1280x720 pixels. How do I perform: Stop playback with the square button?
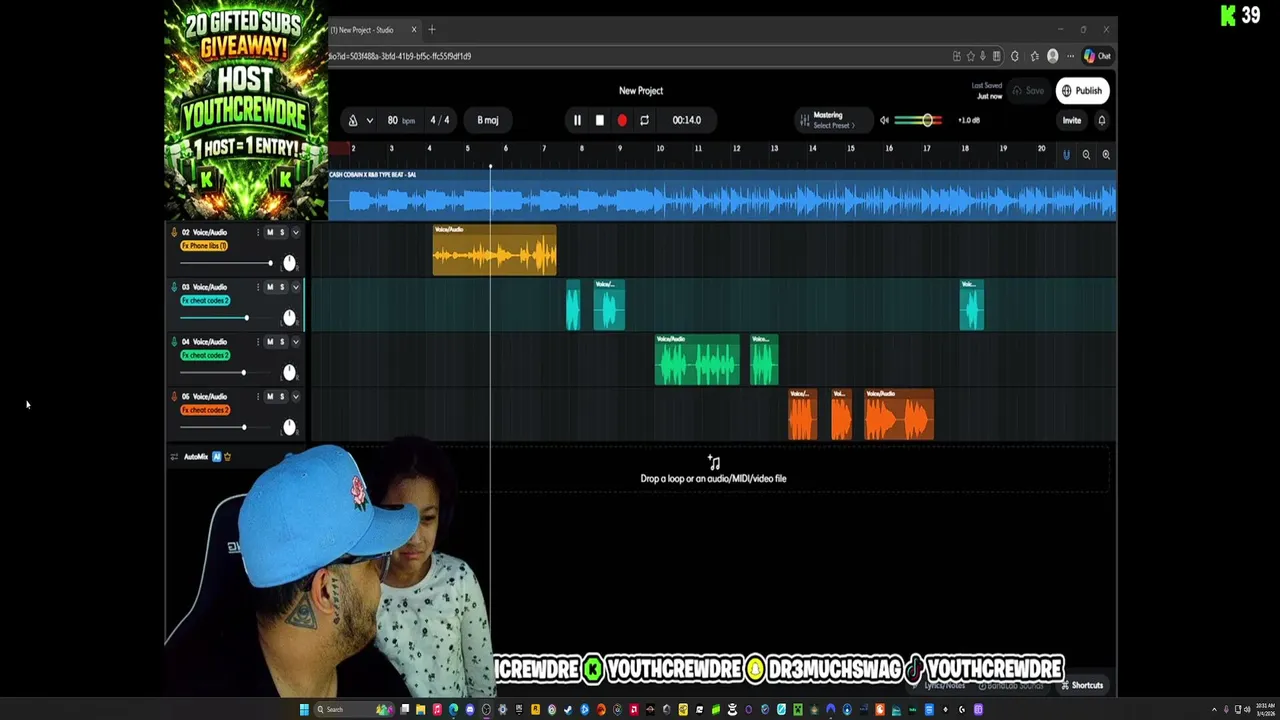(599, 120)
